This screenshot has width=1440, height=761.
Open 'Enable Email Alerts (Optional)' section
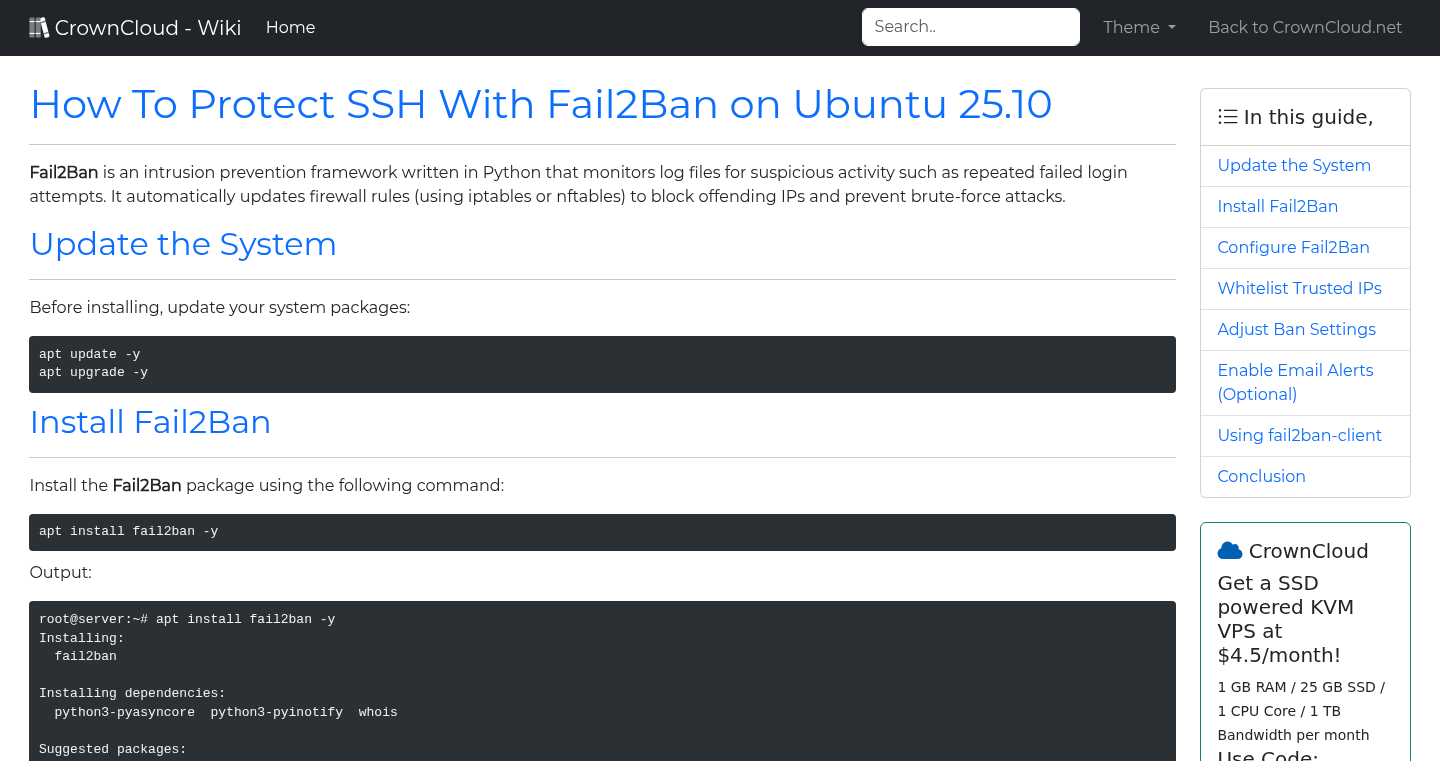coord(1295,382)
